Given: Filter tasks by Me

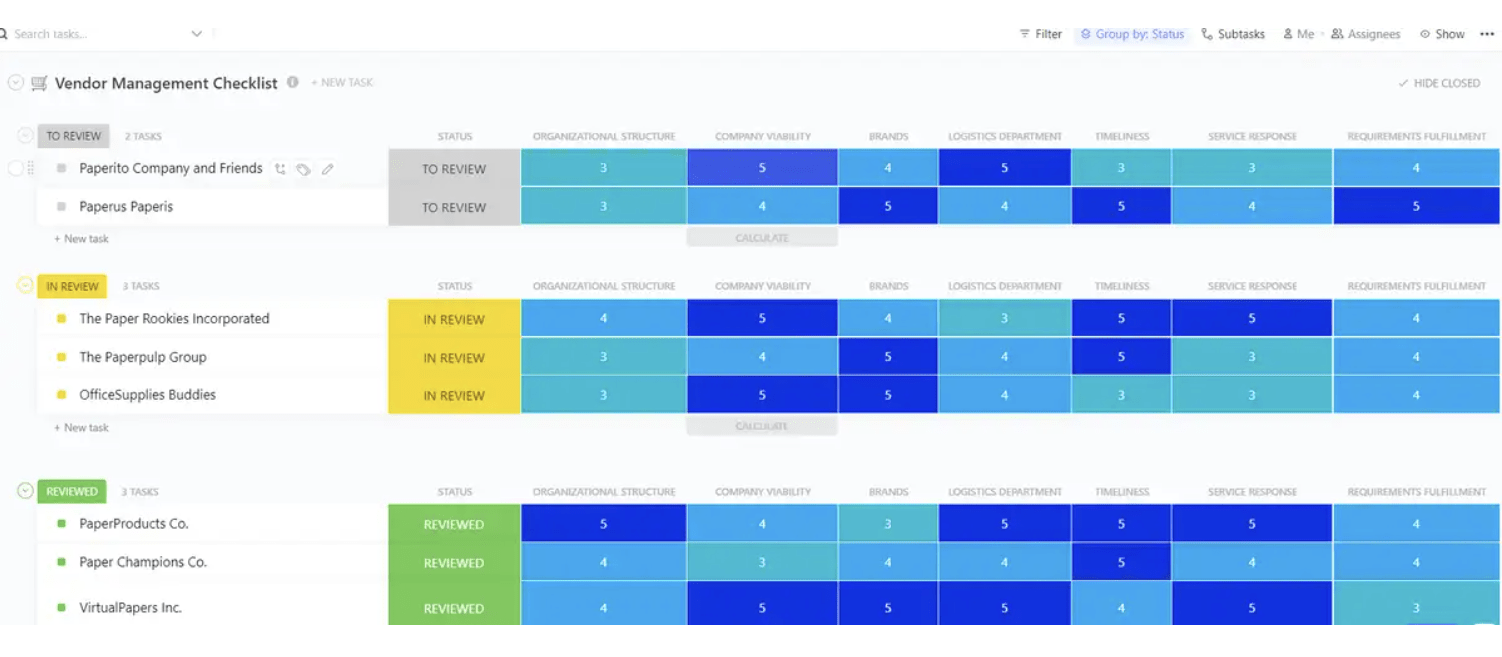Looking at the screenshot, I should [x=1299, y=34].
